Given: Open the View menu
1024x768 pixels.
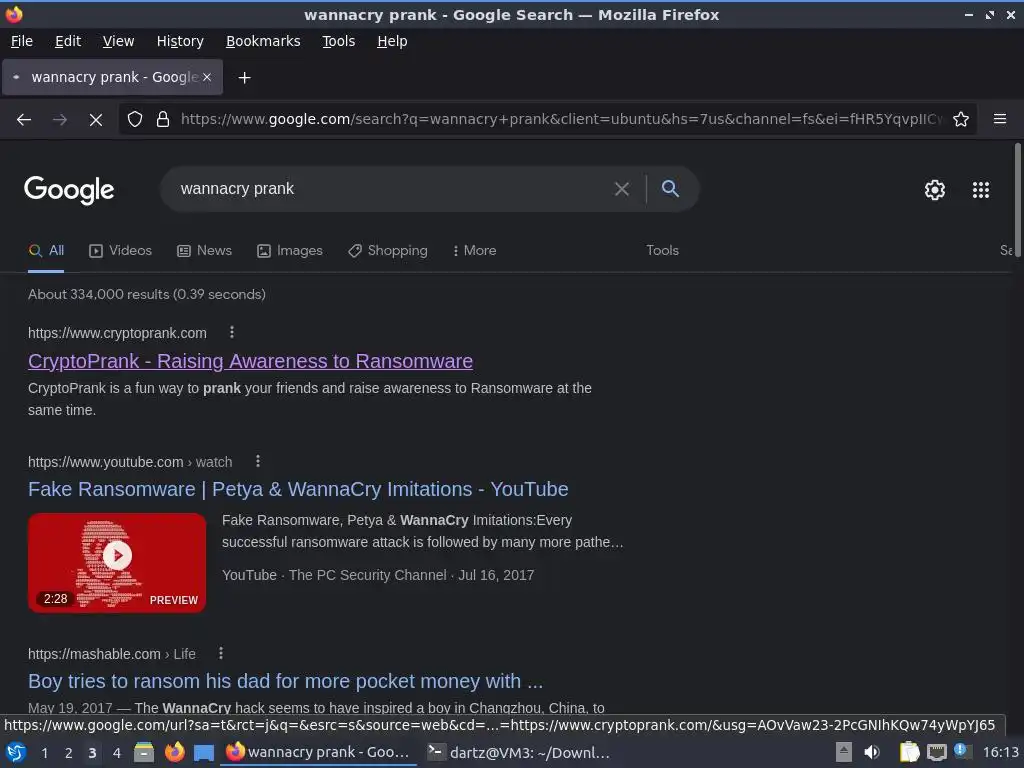Looking at the screenshot, I should pyautogui.click(x=118, y=41).
